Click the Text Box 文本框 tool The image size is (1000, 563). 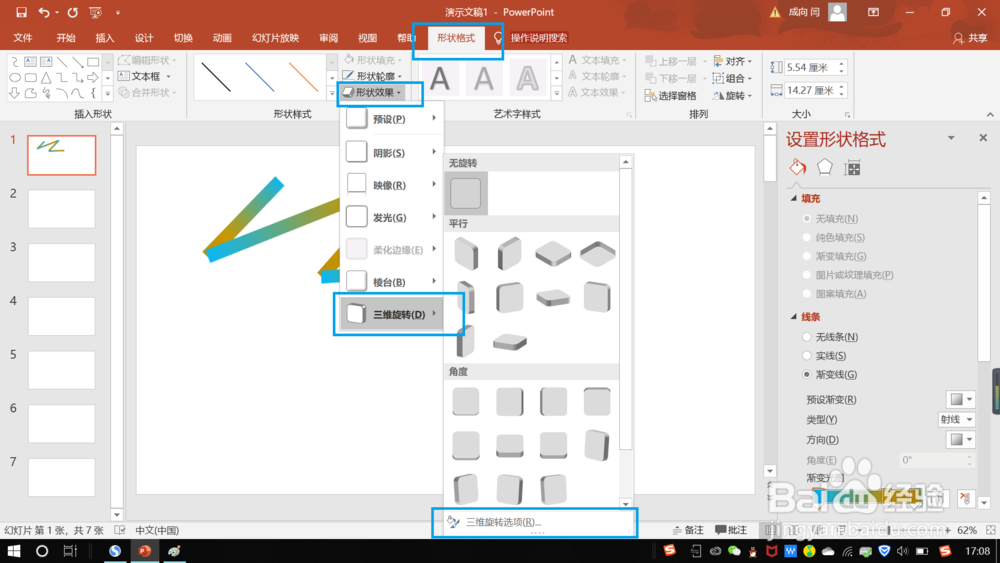coord(145,77)
